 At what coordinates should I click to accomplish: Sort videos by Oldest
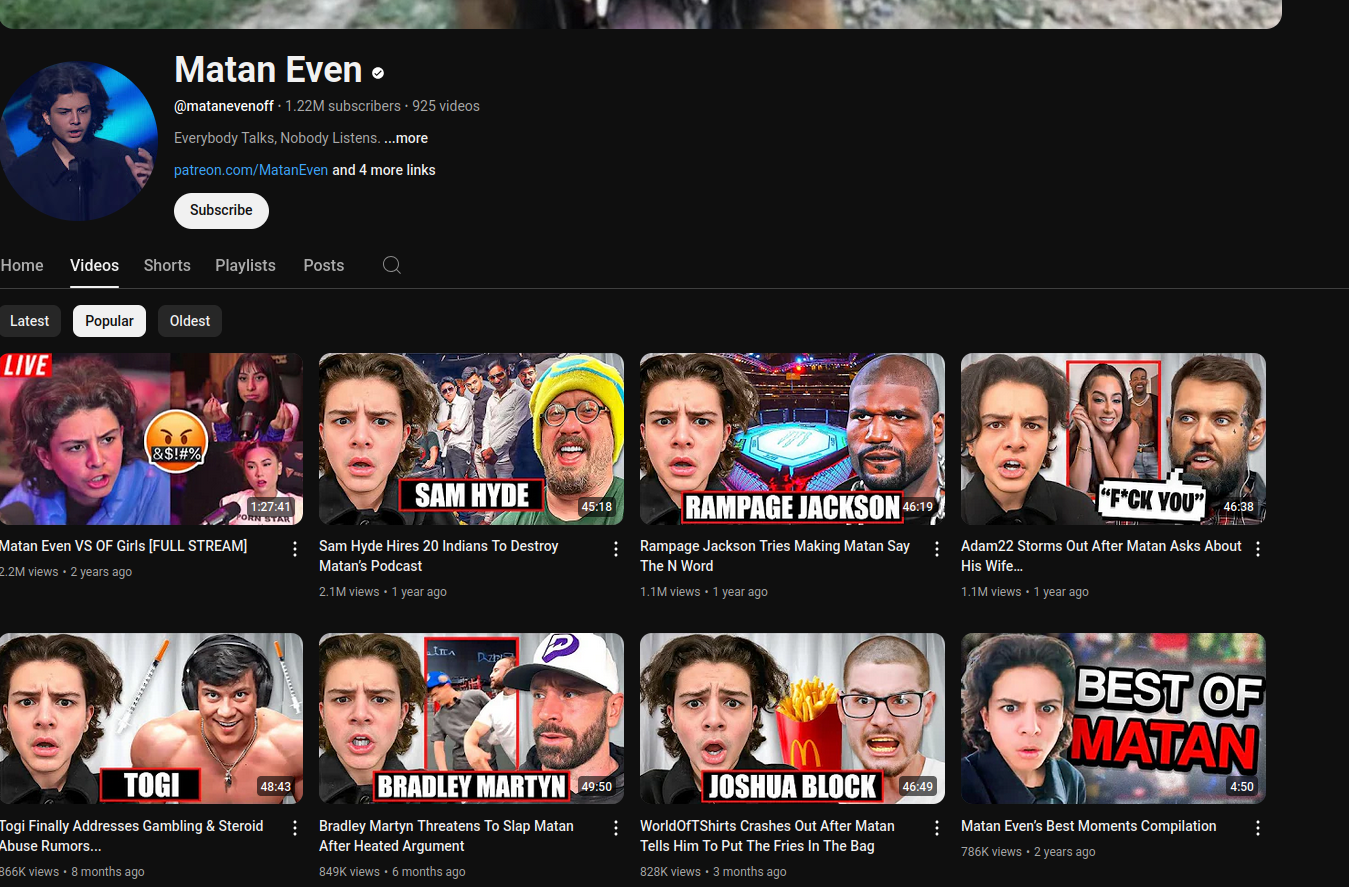(x=190, y=321)
